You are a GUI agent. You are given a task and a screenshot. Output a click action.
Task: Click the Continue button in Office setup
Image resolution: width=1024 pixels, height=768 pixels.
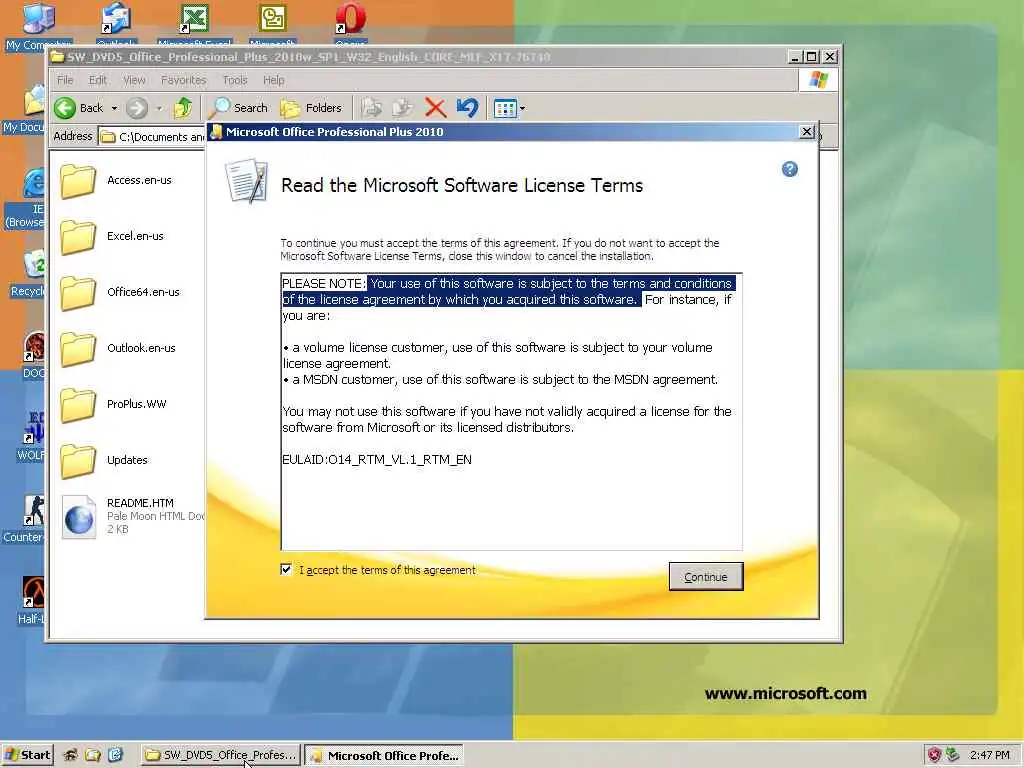(x=706, y=577)
